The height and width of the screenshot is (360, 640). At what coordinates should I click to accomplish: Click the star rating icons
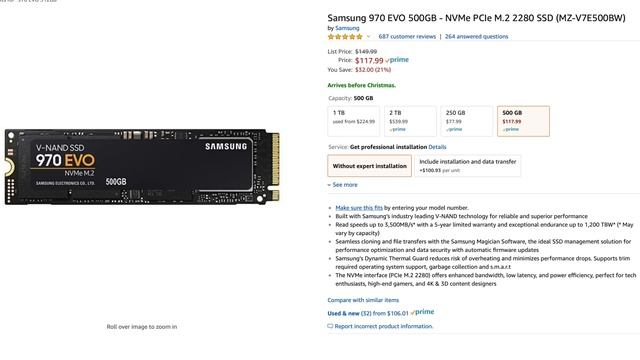pos(345,37)
